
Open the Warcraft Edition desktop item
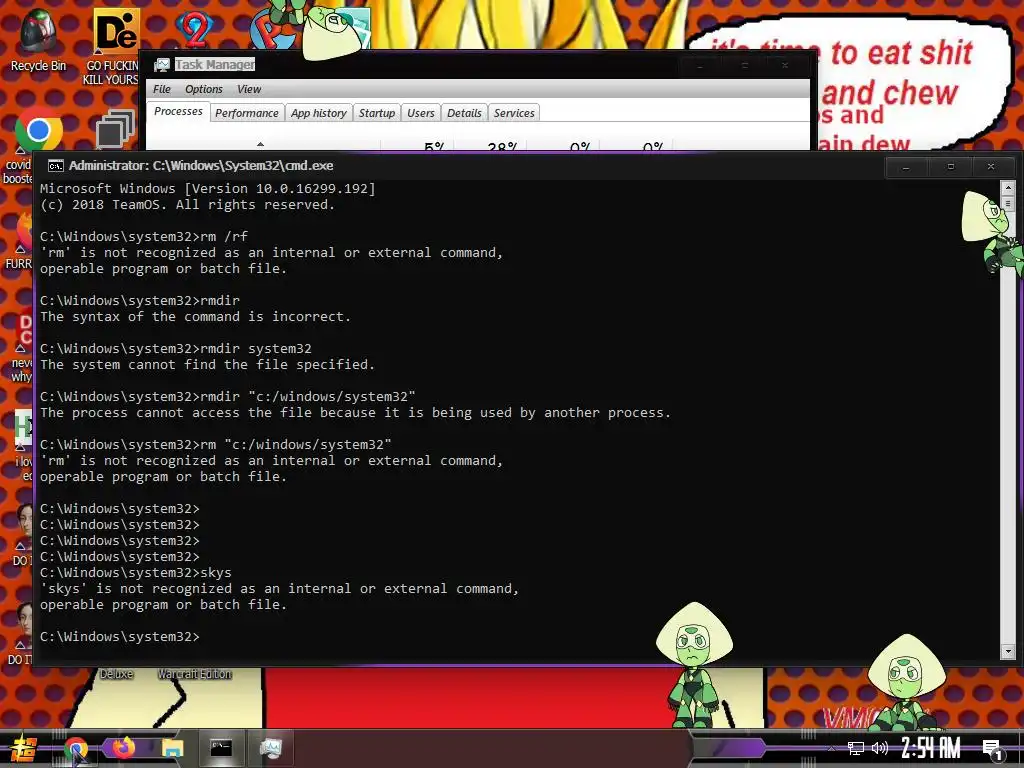[x=194, y=674]
